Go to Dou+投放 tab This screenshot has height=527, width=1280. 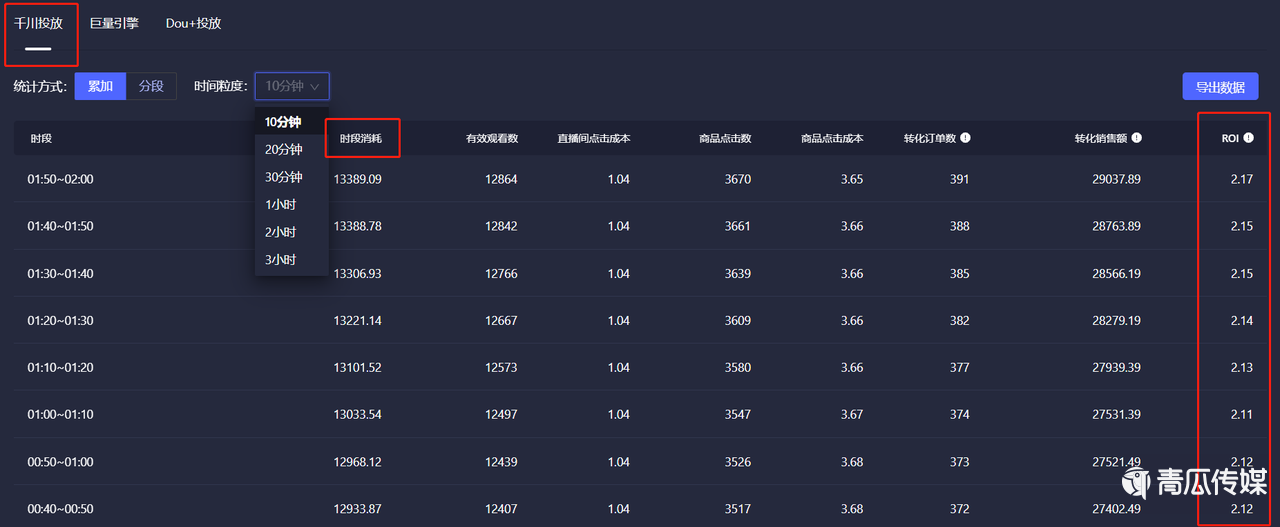(x=193, y=23)
